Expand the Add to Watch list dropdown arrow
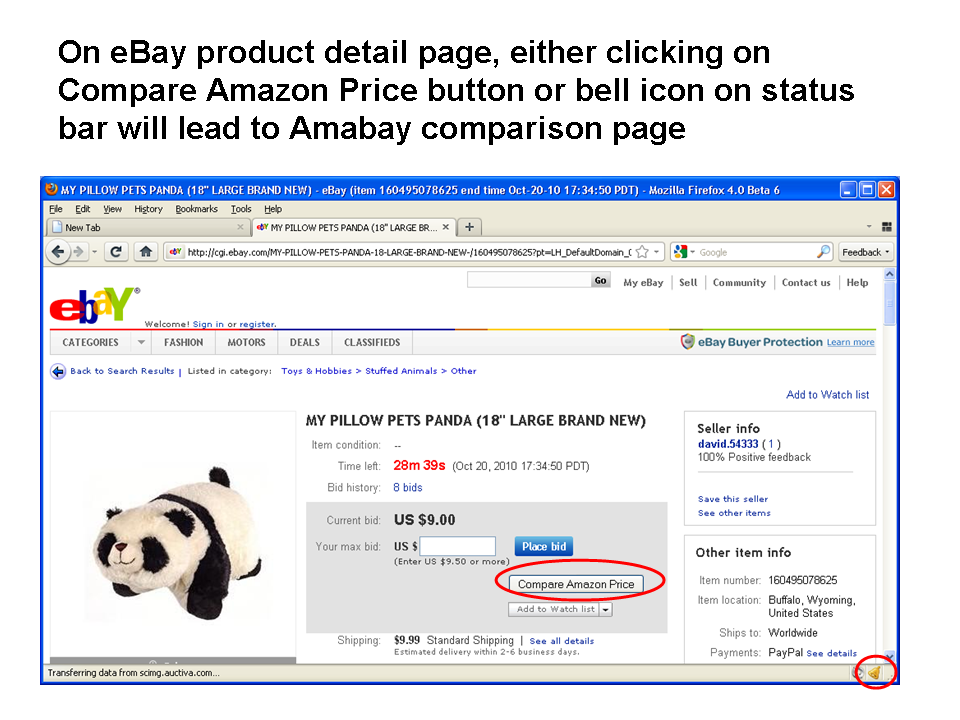Viewport: 960px width, 720px height. pos(606,609)
